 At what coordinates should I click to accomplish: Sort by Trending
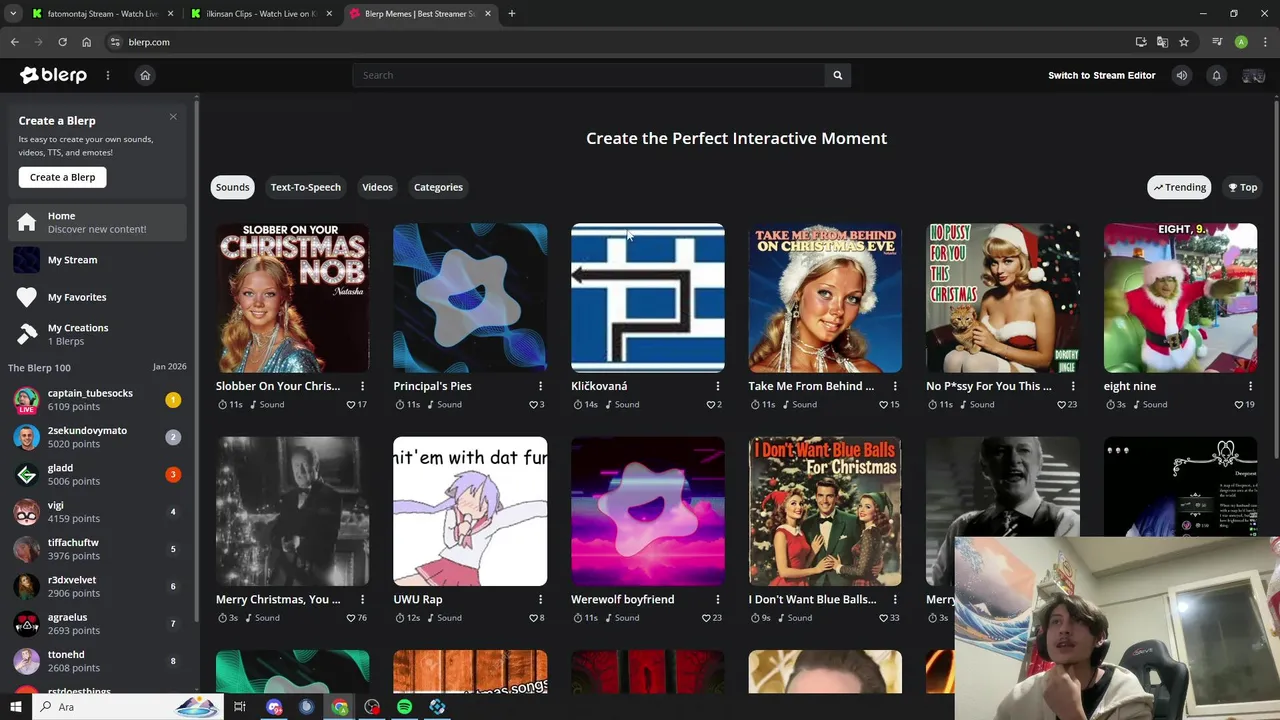[x=1179, y=187]
